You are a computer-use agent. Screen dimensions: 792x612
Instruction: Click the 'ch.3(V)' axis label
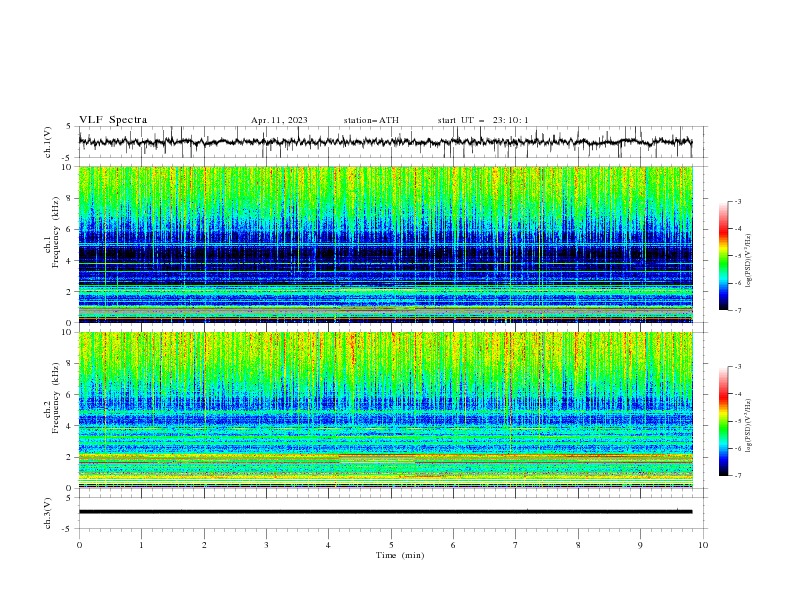pyautogui.click(x=48, y=513)
